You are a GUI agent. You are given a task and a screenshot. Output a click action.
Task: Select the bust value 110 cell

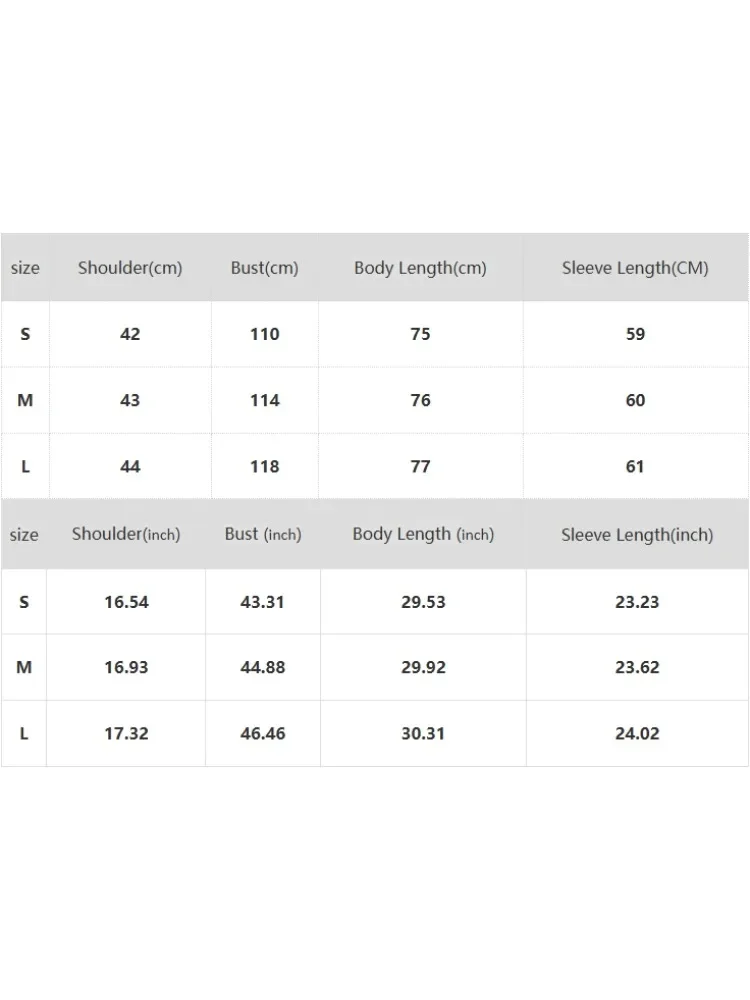pyautogui.click(x=265, y=334)
